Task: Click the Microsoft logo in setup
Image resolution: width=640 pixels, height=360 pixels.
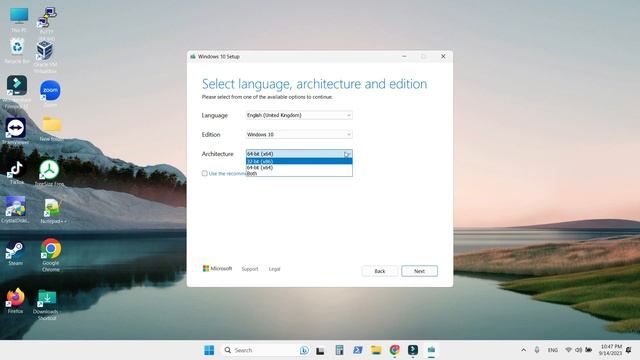Action: [x=217, y=269]
